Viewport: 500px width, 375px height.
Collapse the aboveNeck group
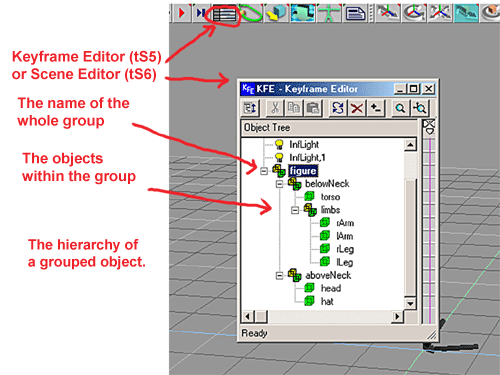280,276
